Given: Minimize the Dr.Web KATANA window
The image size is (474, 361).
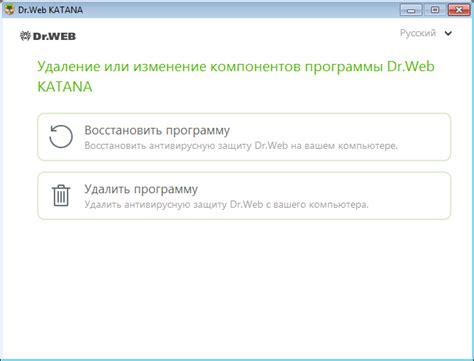Looking at the screenshot, I should point(411,10).
